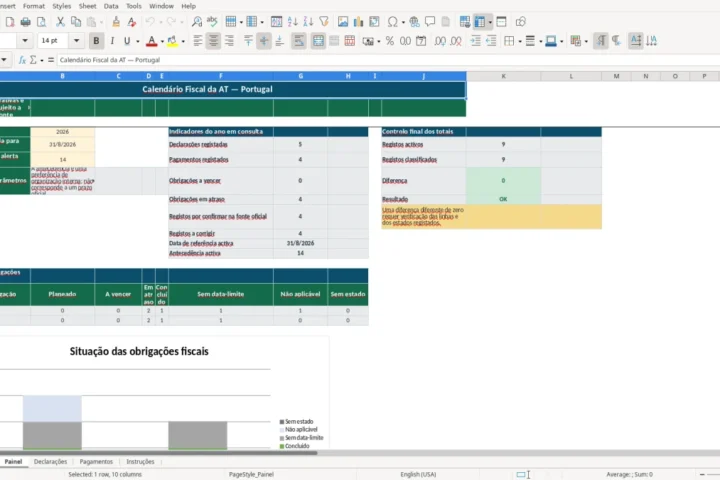
Task: Apply blue background color swatch
Action: [x=551, y=41]
